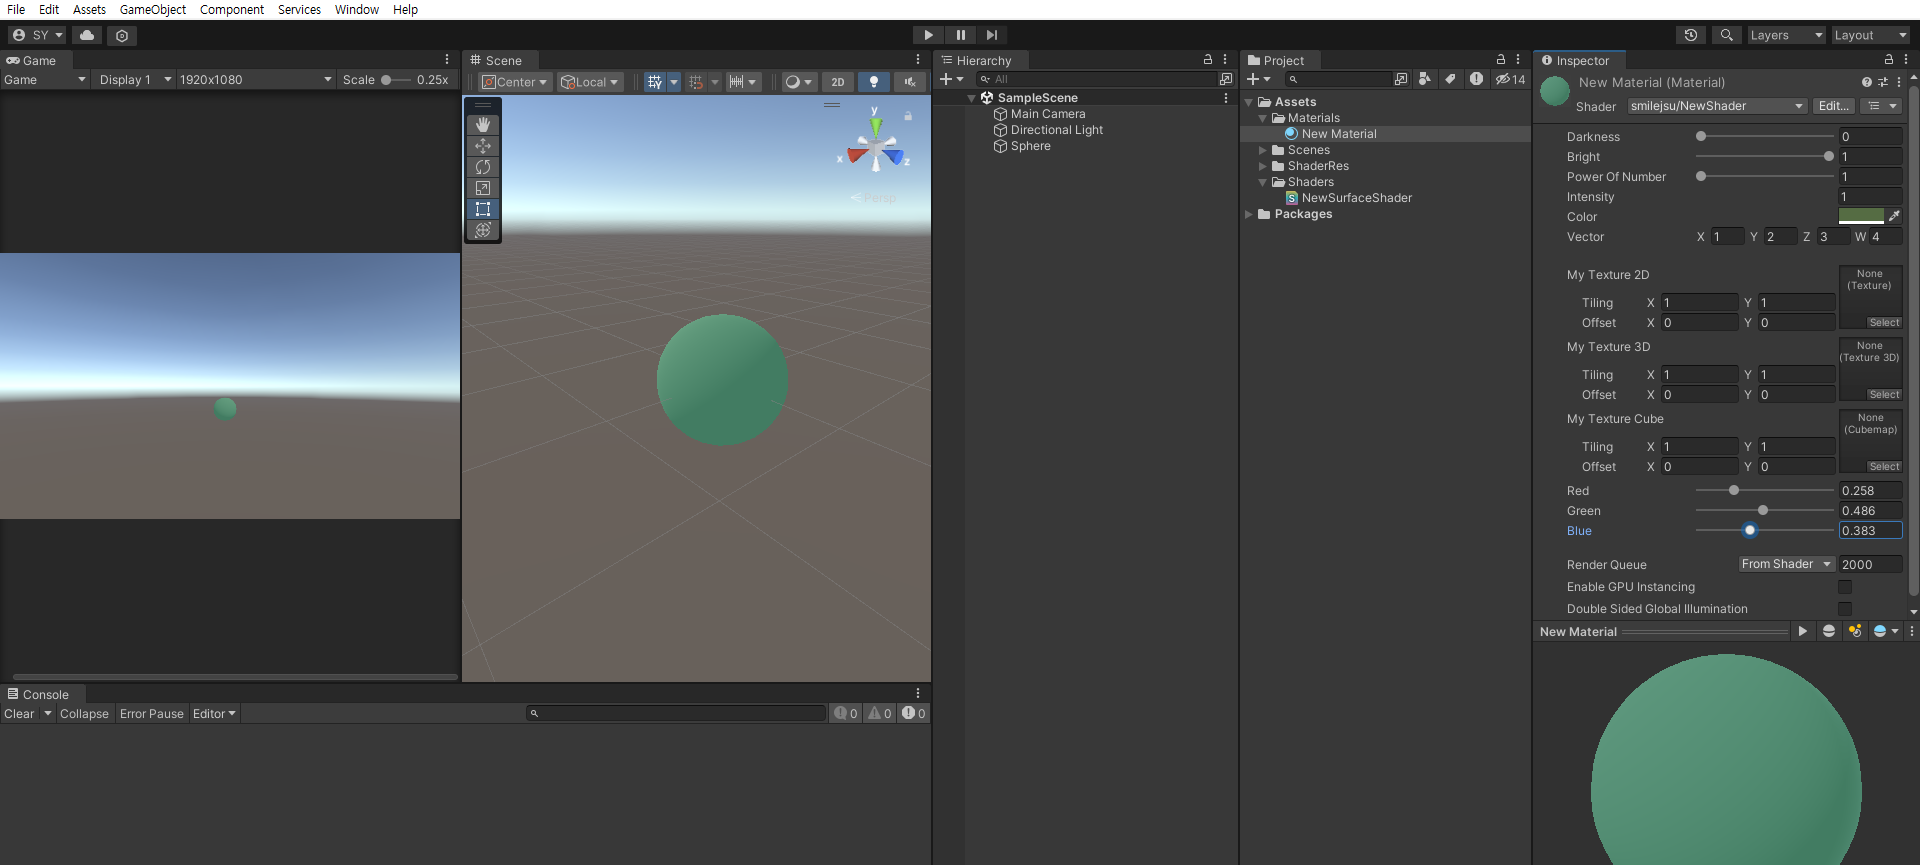The width and height of the screenshot is (1920, 865).
Task: Open the undo history icon
Action: point(1691,35)
